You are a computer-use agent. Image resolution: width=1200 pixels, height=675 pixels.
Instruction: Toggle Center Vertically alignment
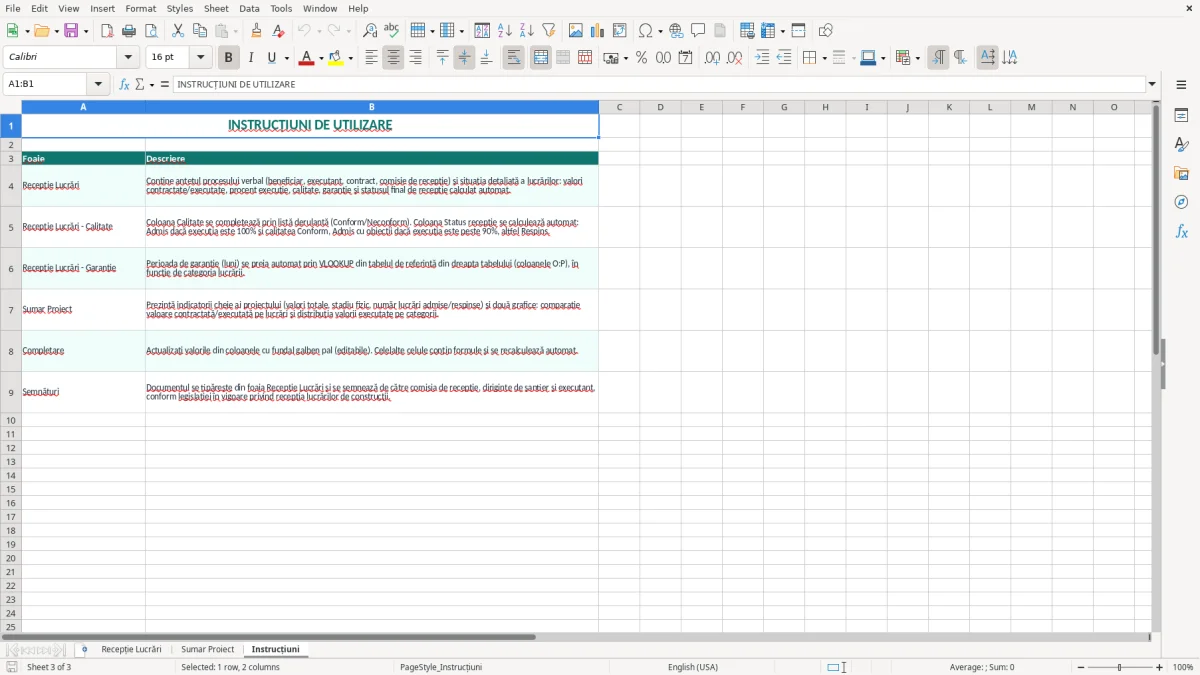[464, 58]
